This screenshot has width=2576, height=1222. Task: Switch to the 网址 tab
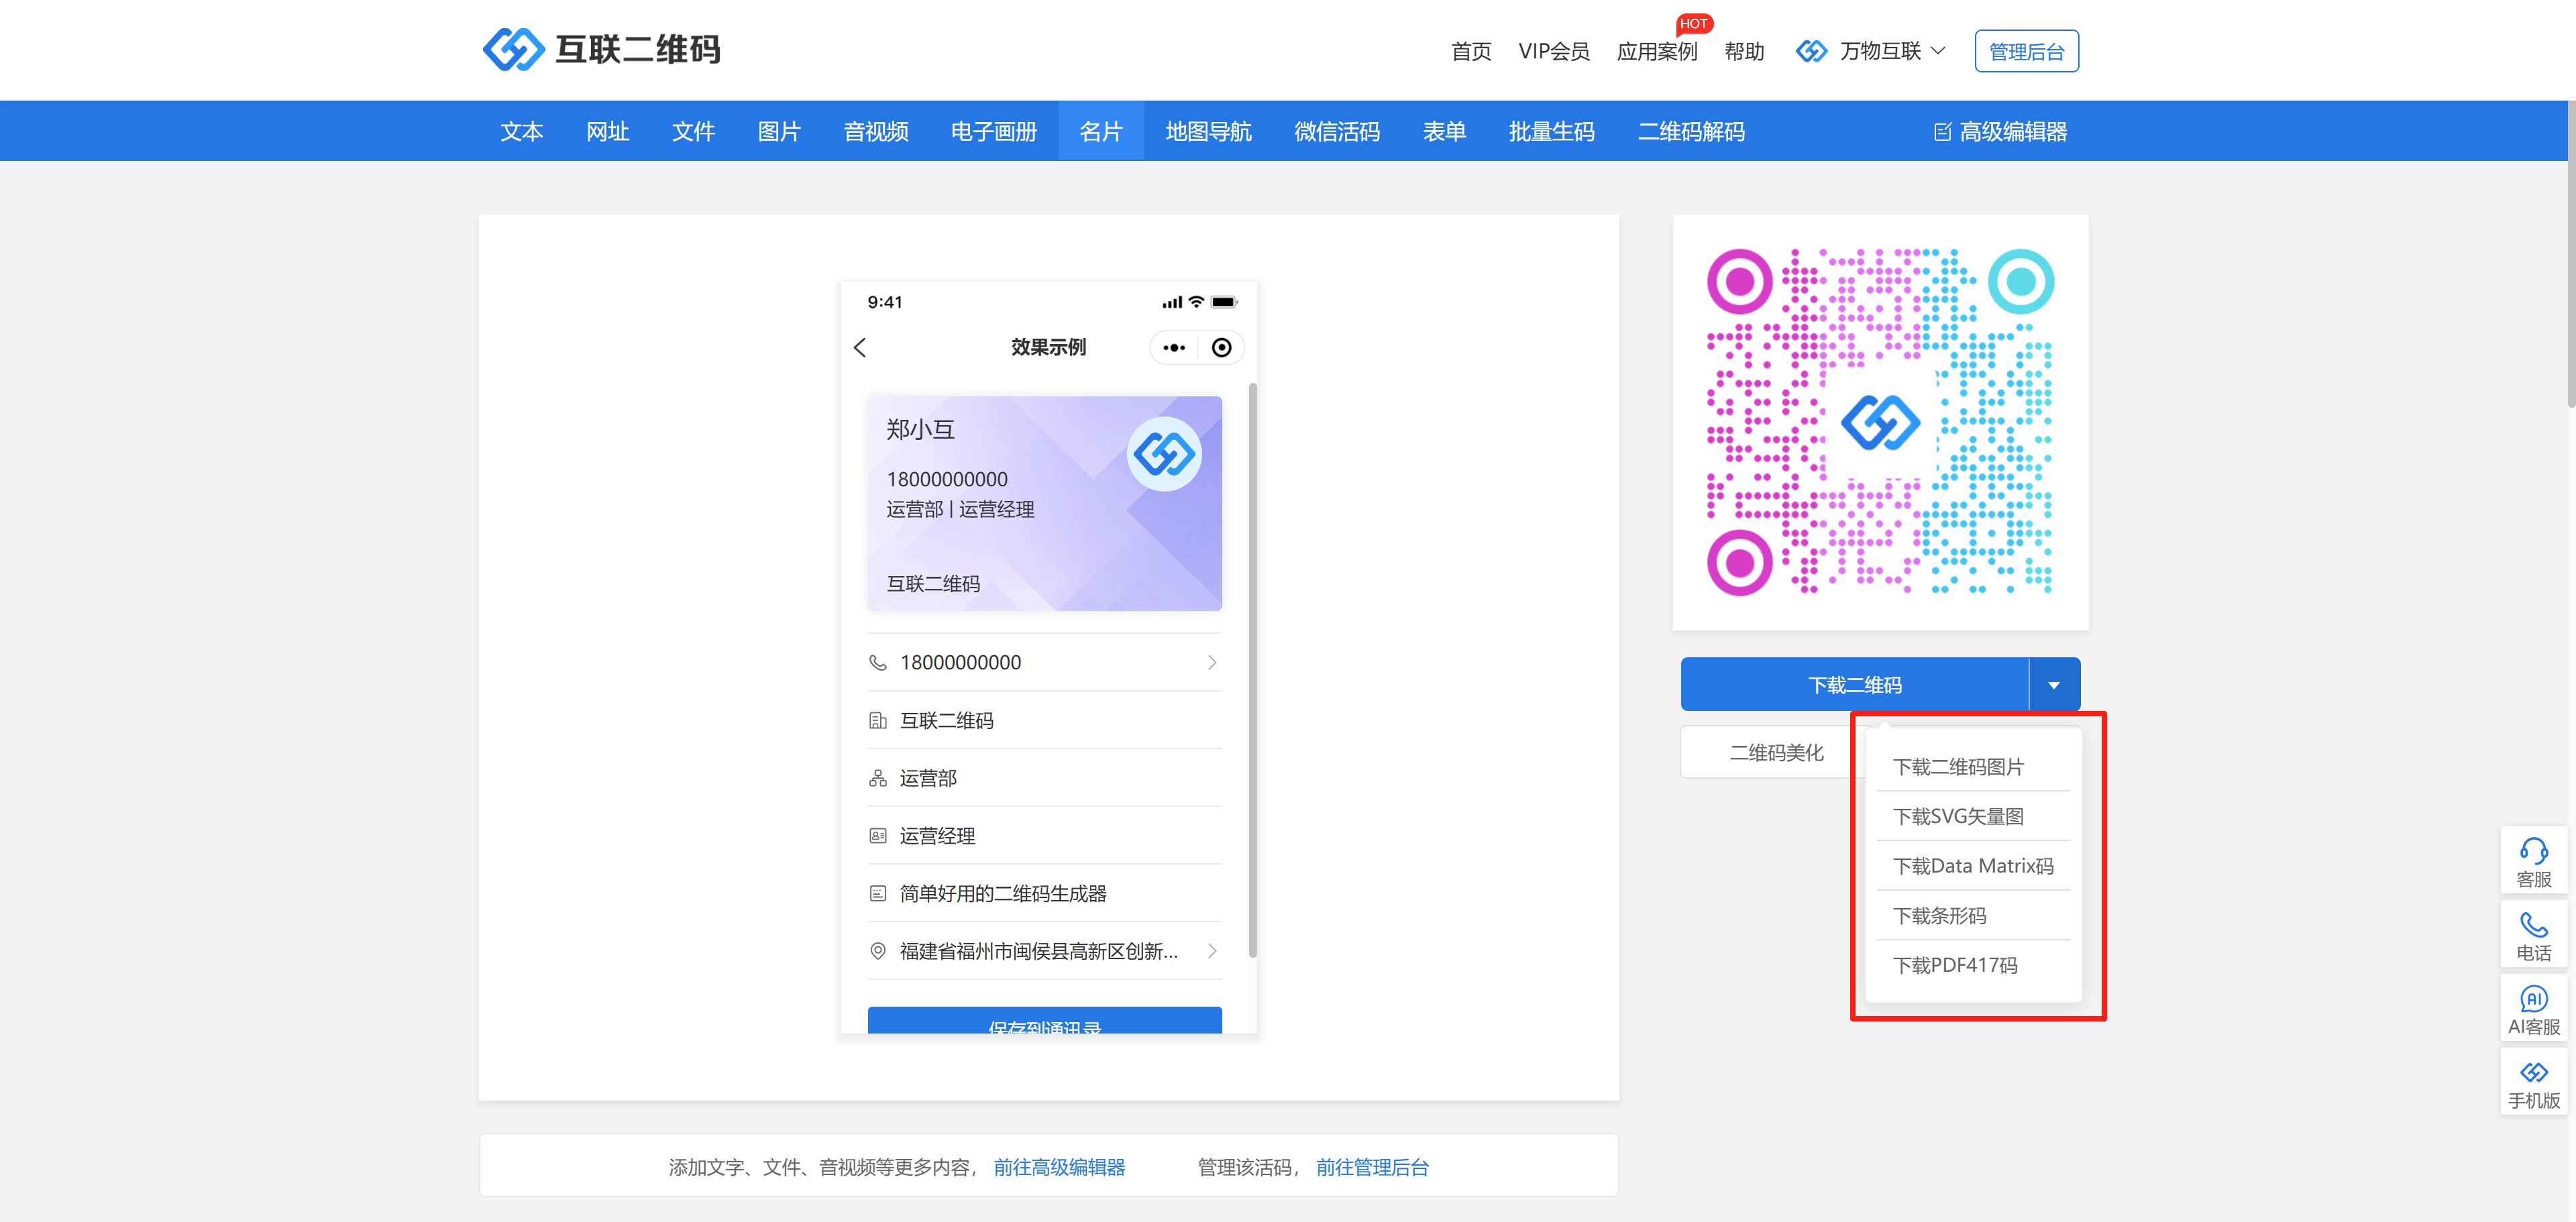pyautogui.click(x=608, y=131)
